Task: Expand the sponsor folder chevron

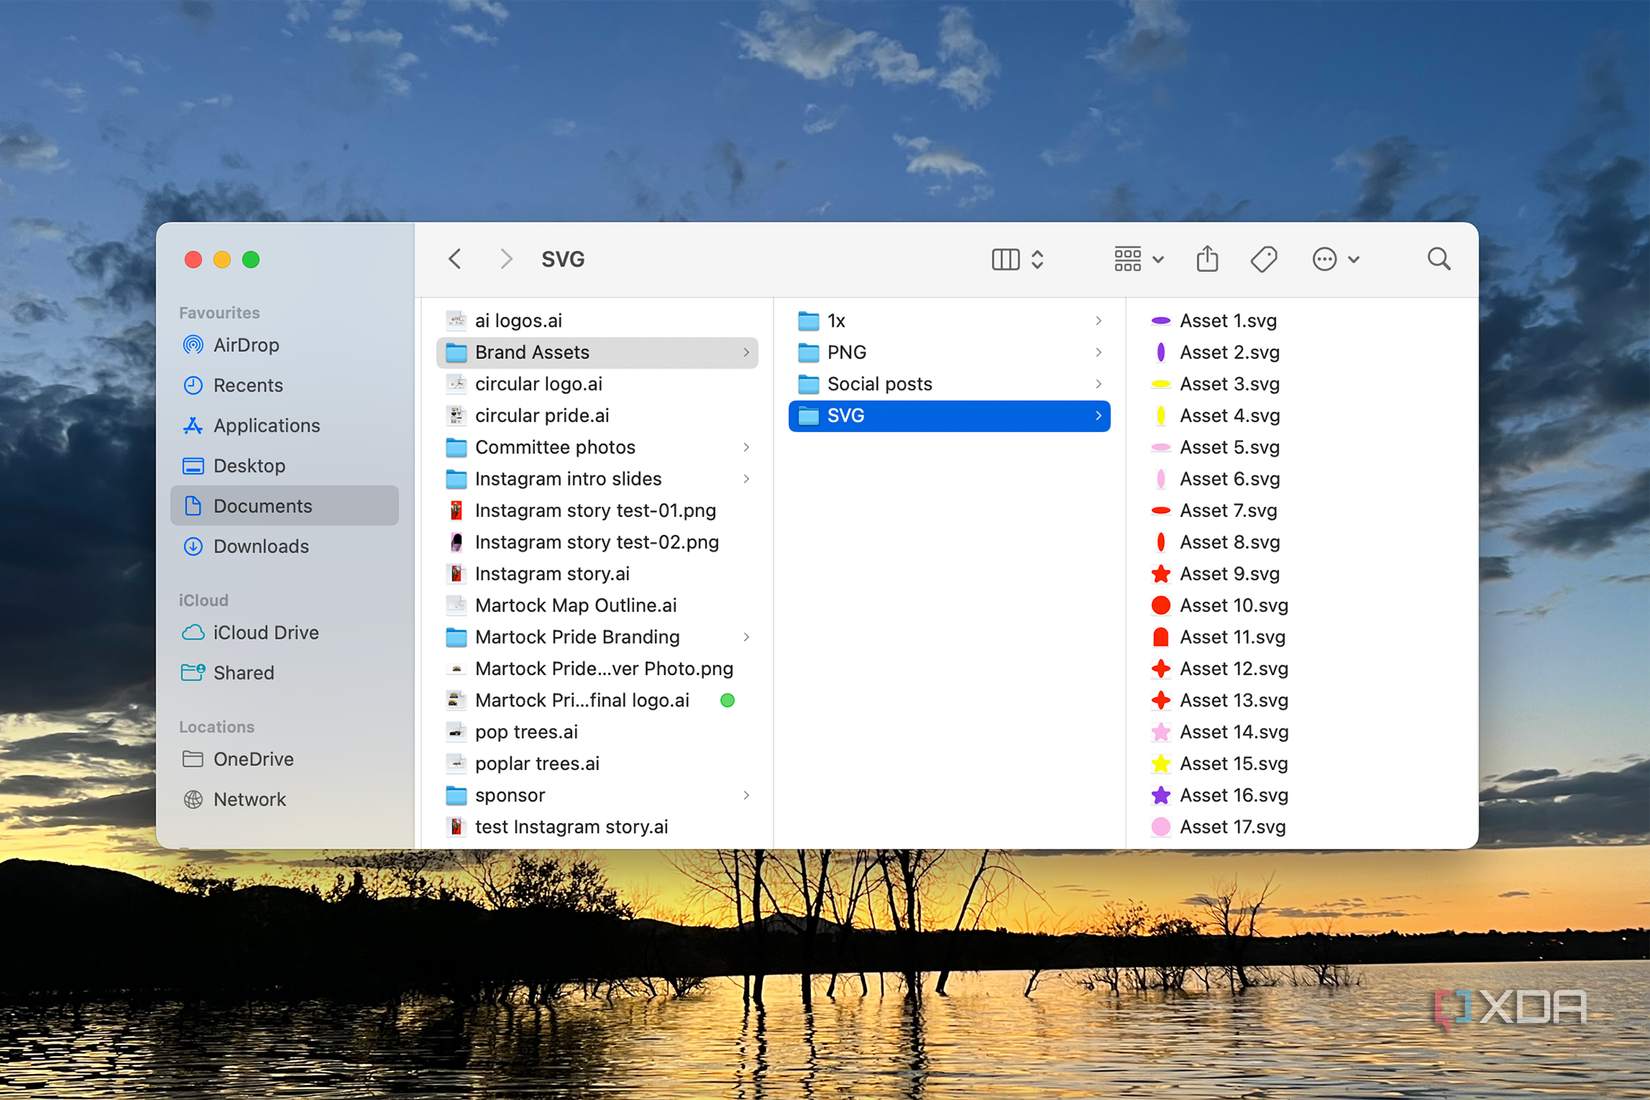Action: pyautogui.click(x=746, y=795)
